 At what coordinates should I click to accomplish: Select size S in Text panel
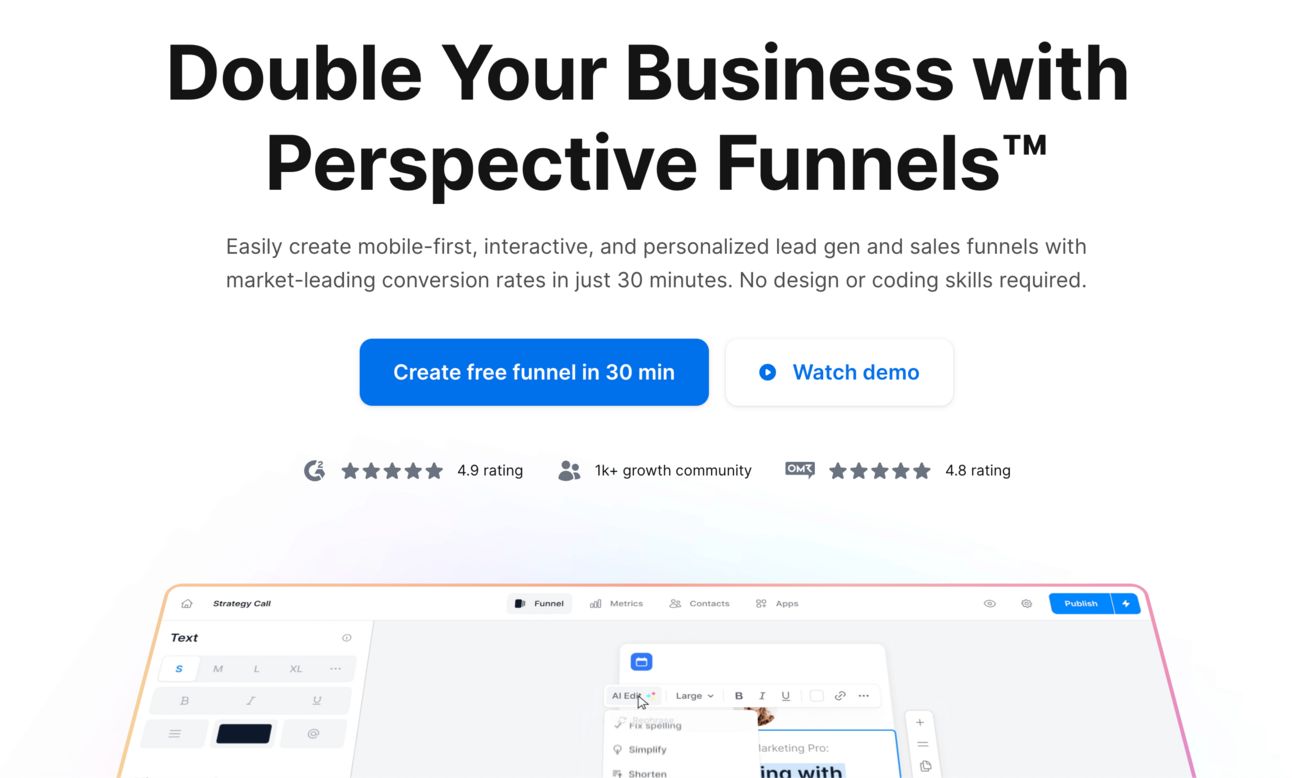pos(179,669)
